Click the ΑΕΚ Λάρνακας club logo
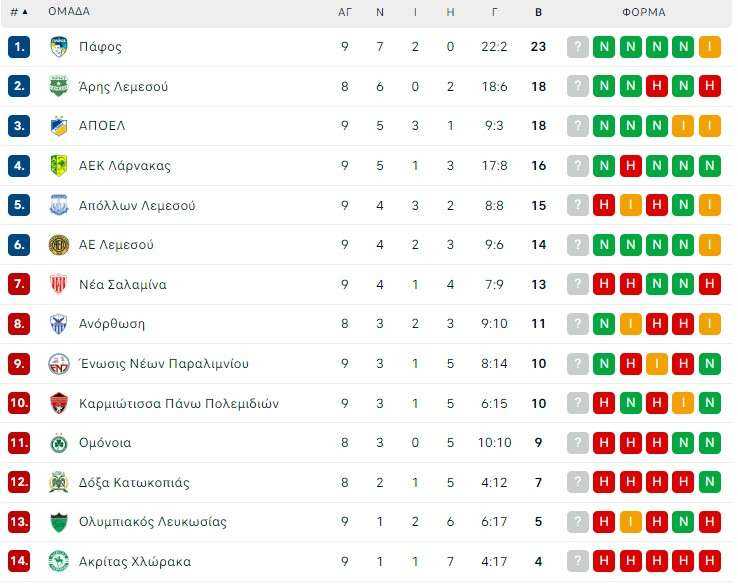This screenshot has width=738, height=586. [x=59, y=166]
